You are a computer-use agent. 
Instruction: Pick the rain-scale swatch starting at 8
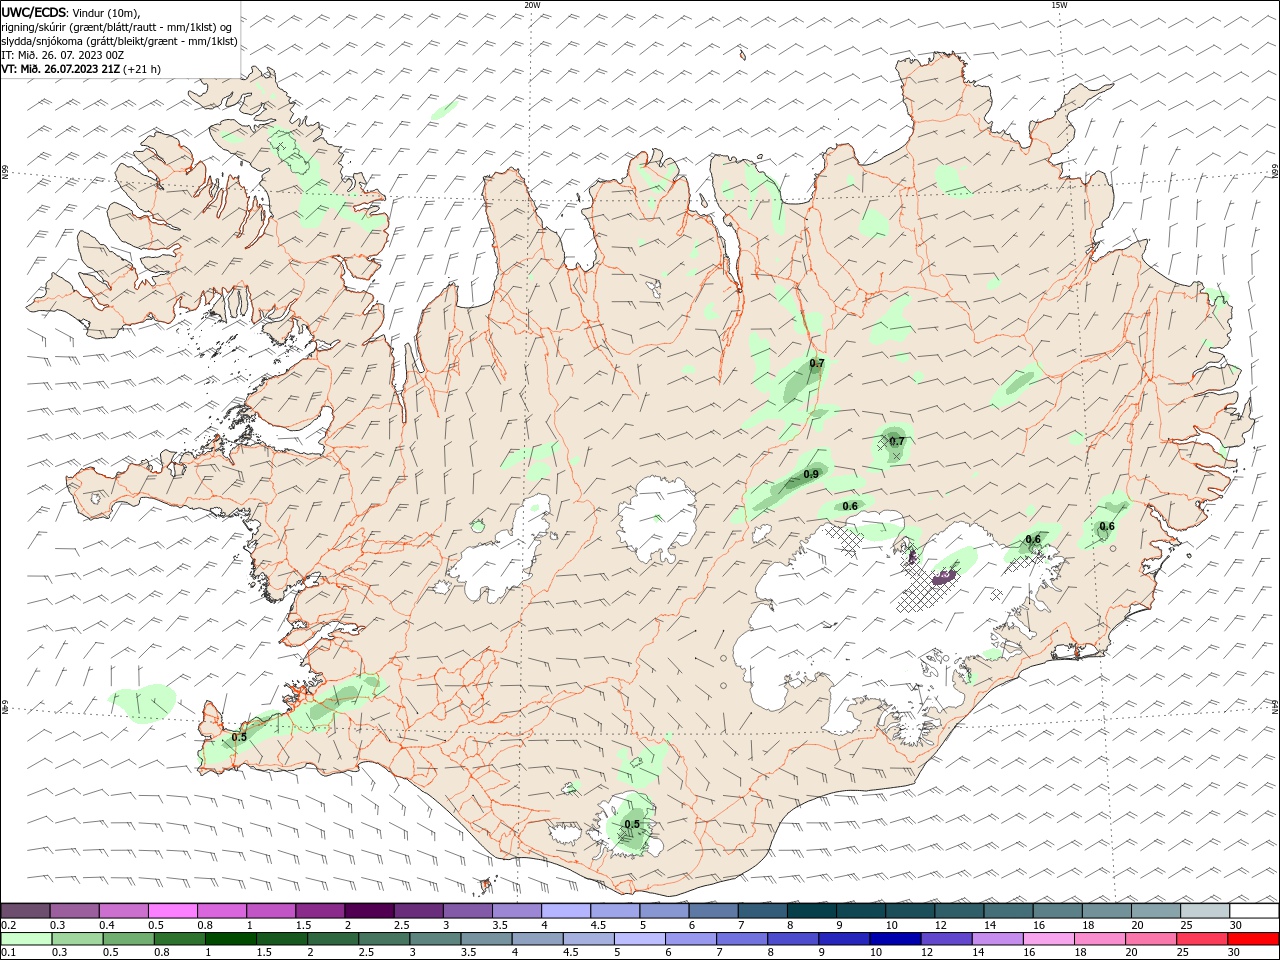pos(793,939)
